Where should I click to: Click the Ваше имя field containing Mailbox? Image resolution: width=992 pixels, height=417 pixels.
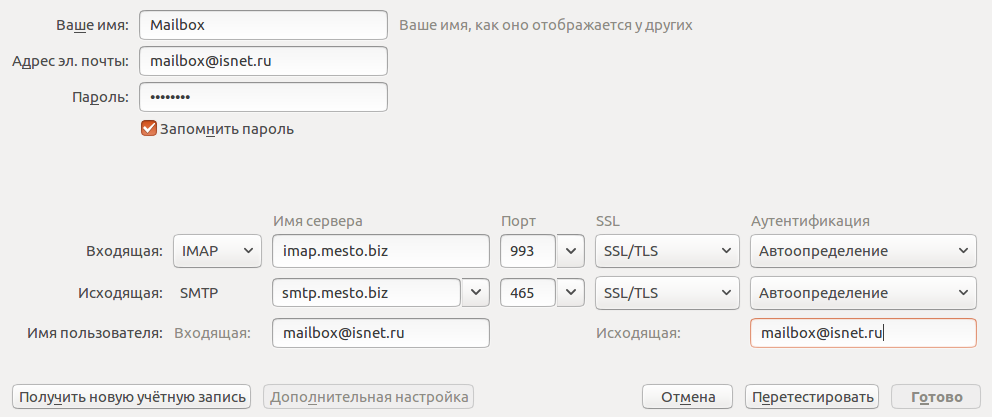(263, 25)
